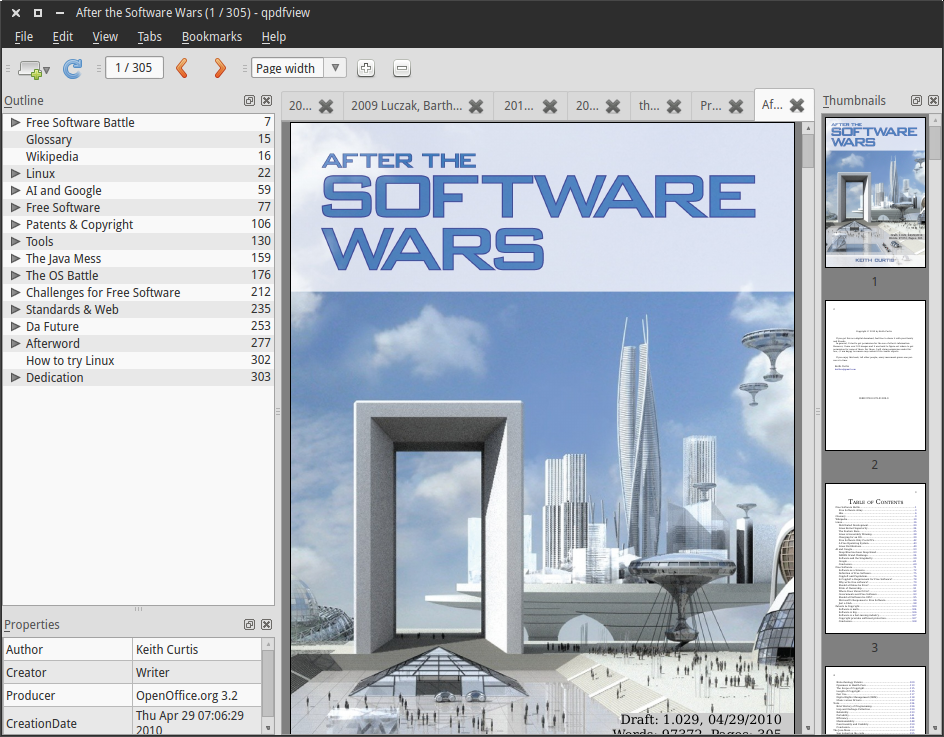This screenshot has width=944, height=737.
Task: Open the page 2 thumbnail
Action: point(875,375)
